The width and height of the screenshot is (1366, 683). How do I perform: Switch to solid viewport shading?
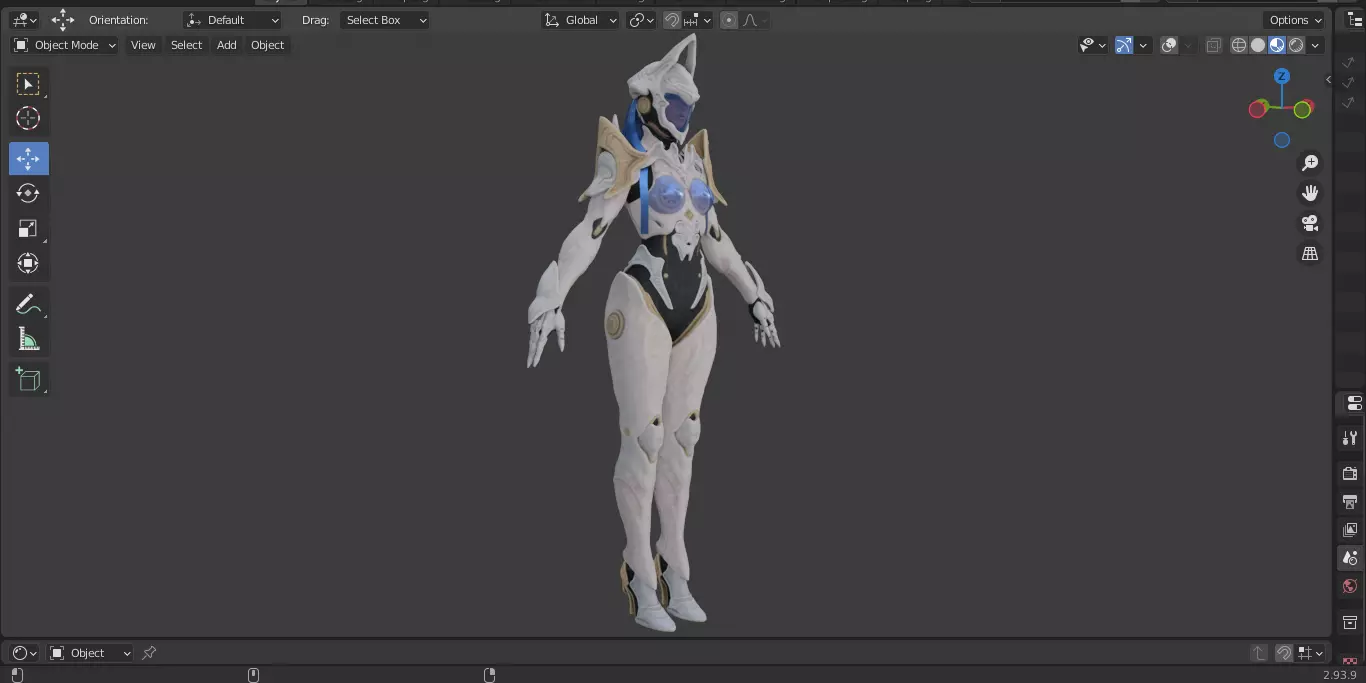point(1258,45)
